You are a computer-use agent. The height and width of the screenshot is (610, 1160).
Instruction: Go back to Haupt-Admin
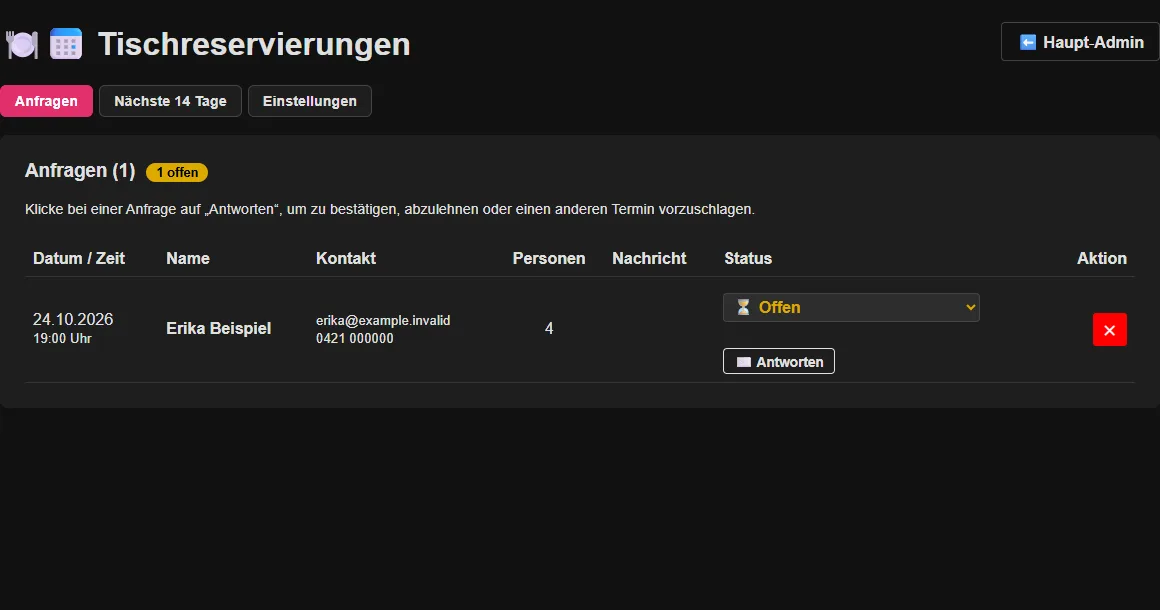point(1080,42)
